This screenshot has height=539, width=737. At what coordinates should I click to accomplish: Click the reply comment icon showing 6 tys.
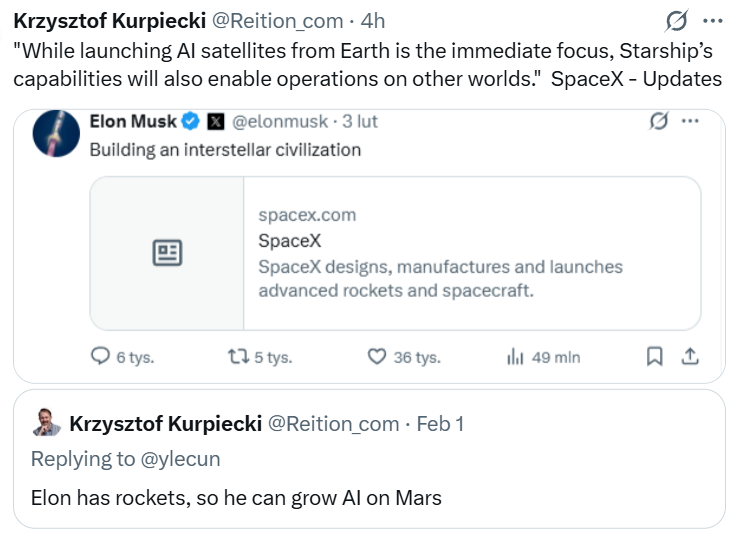[101, 357]
